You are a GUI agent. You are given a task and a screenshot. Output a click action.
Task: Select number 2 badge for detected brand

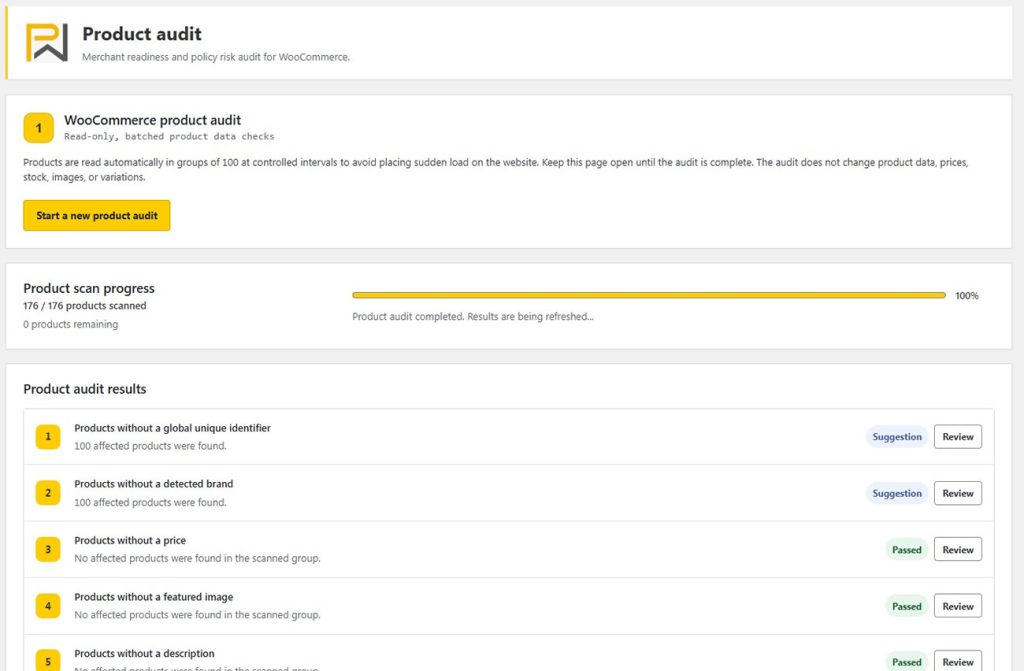click(x=48, y=493)
